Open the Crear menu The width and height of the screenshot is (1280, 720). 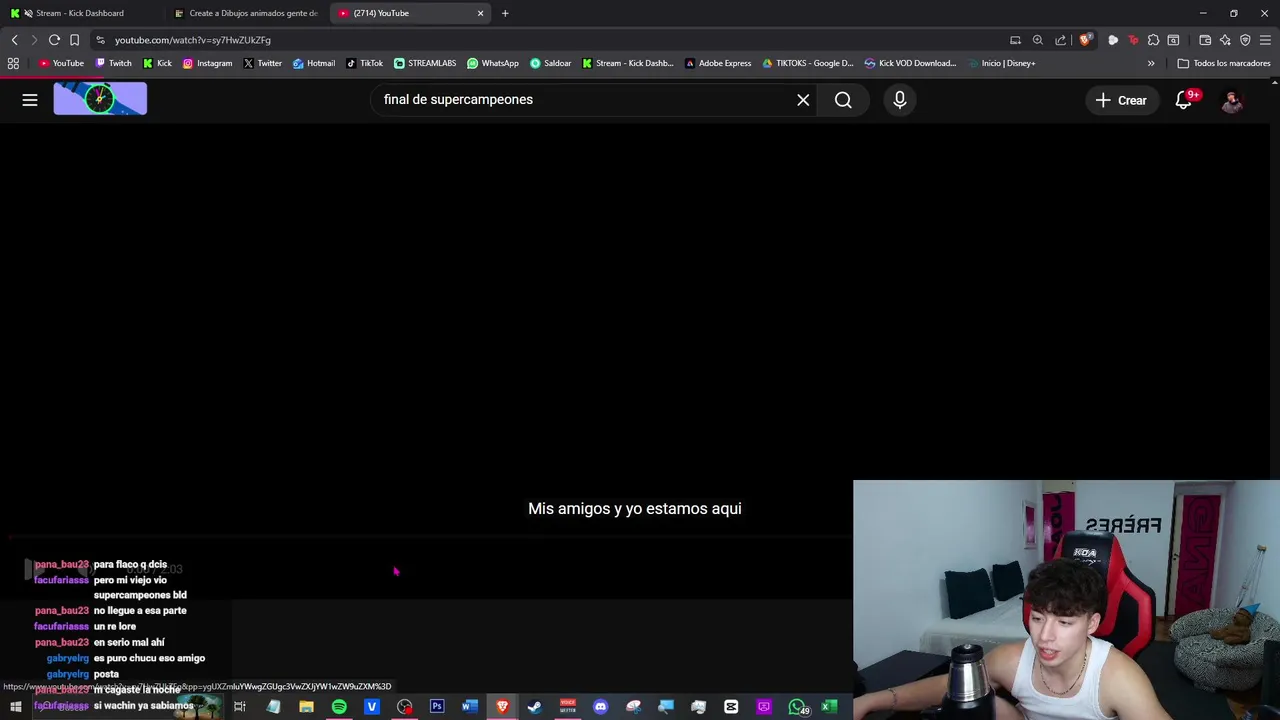[1121, 100]
